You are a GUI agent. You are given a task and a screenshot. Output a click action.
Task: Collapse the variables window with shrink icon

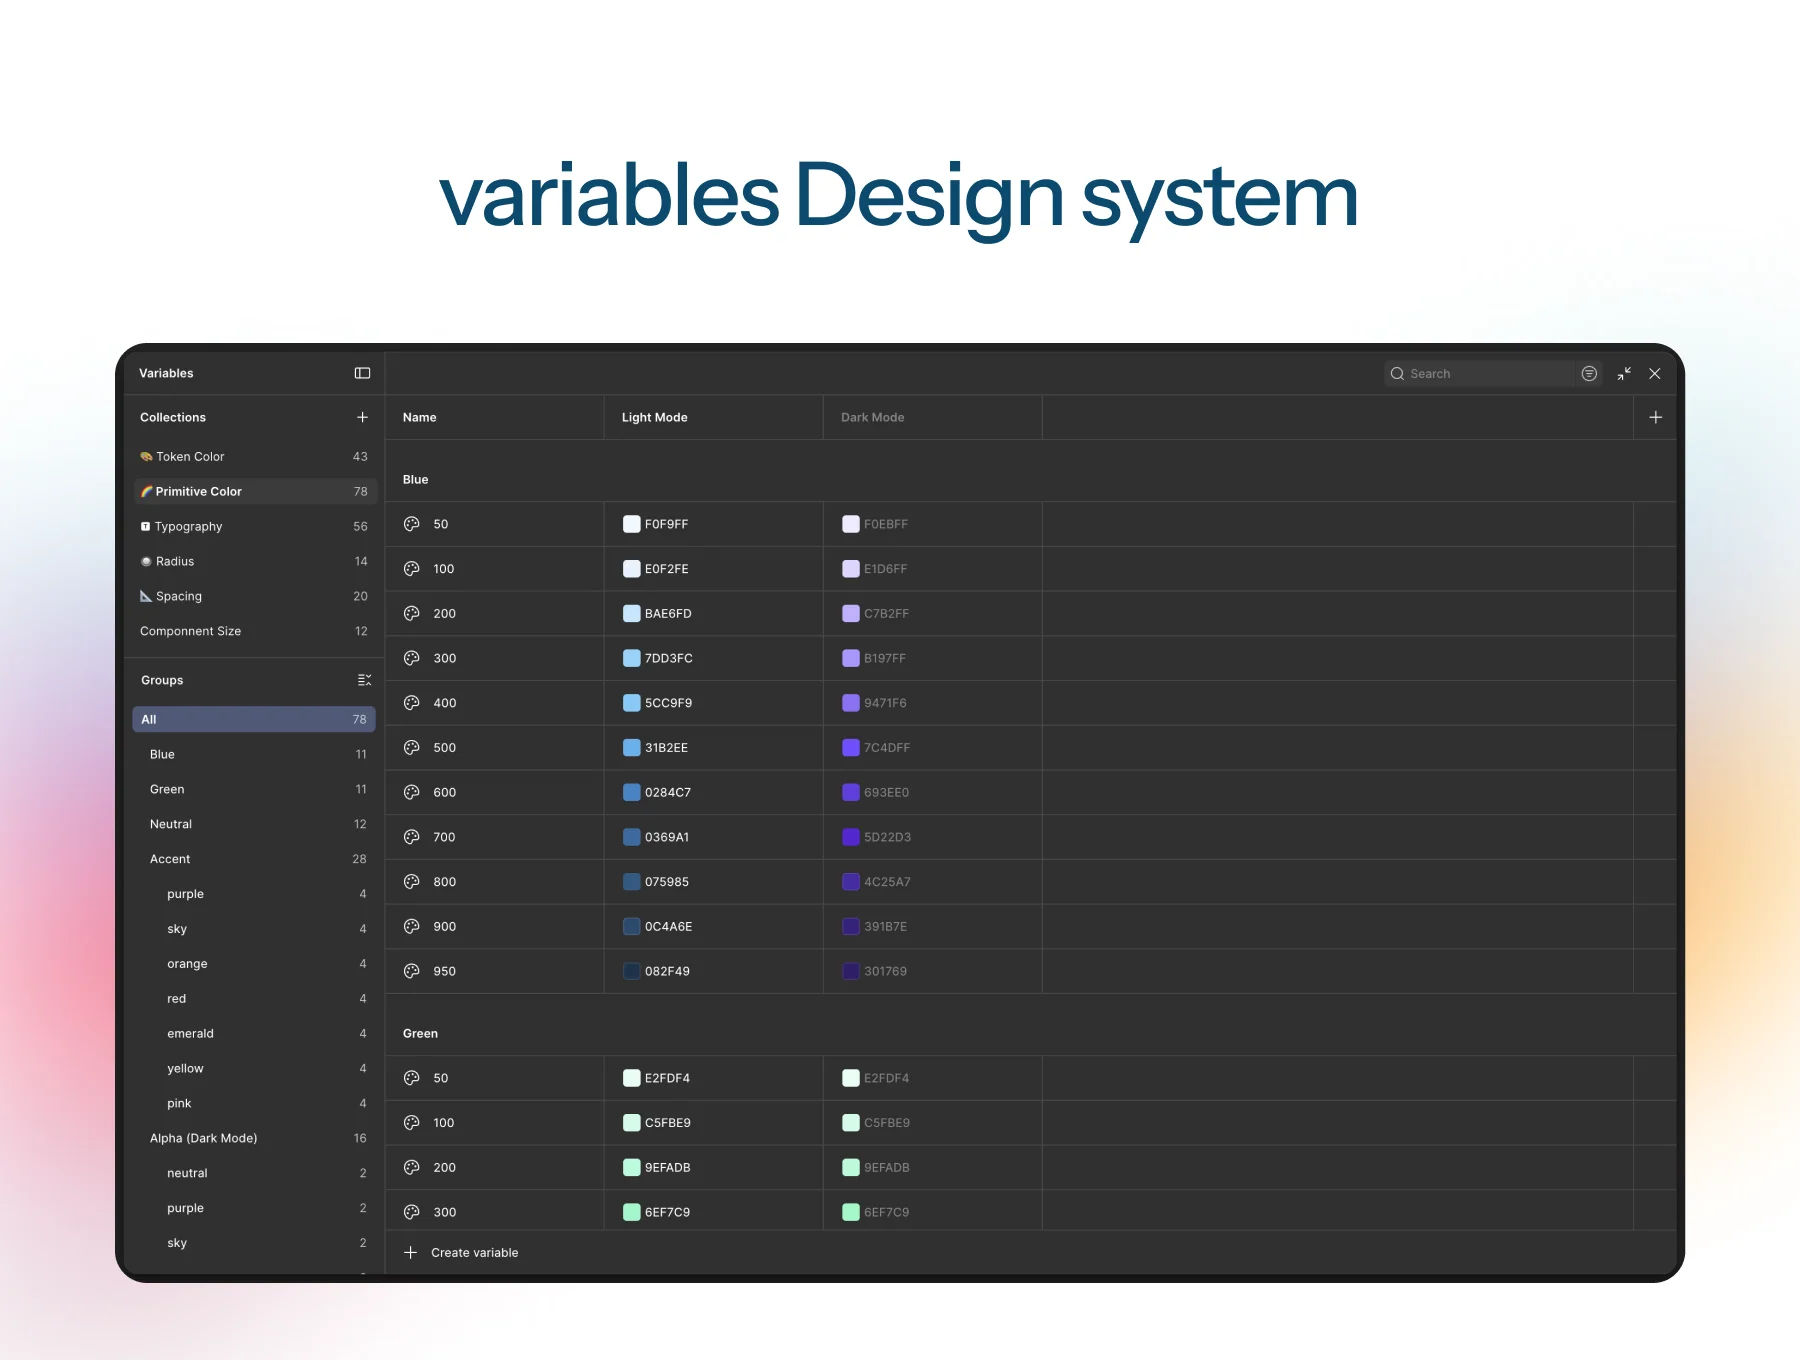pos(1624,373)
